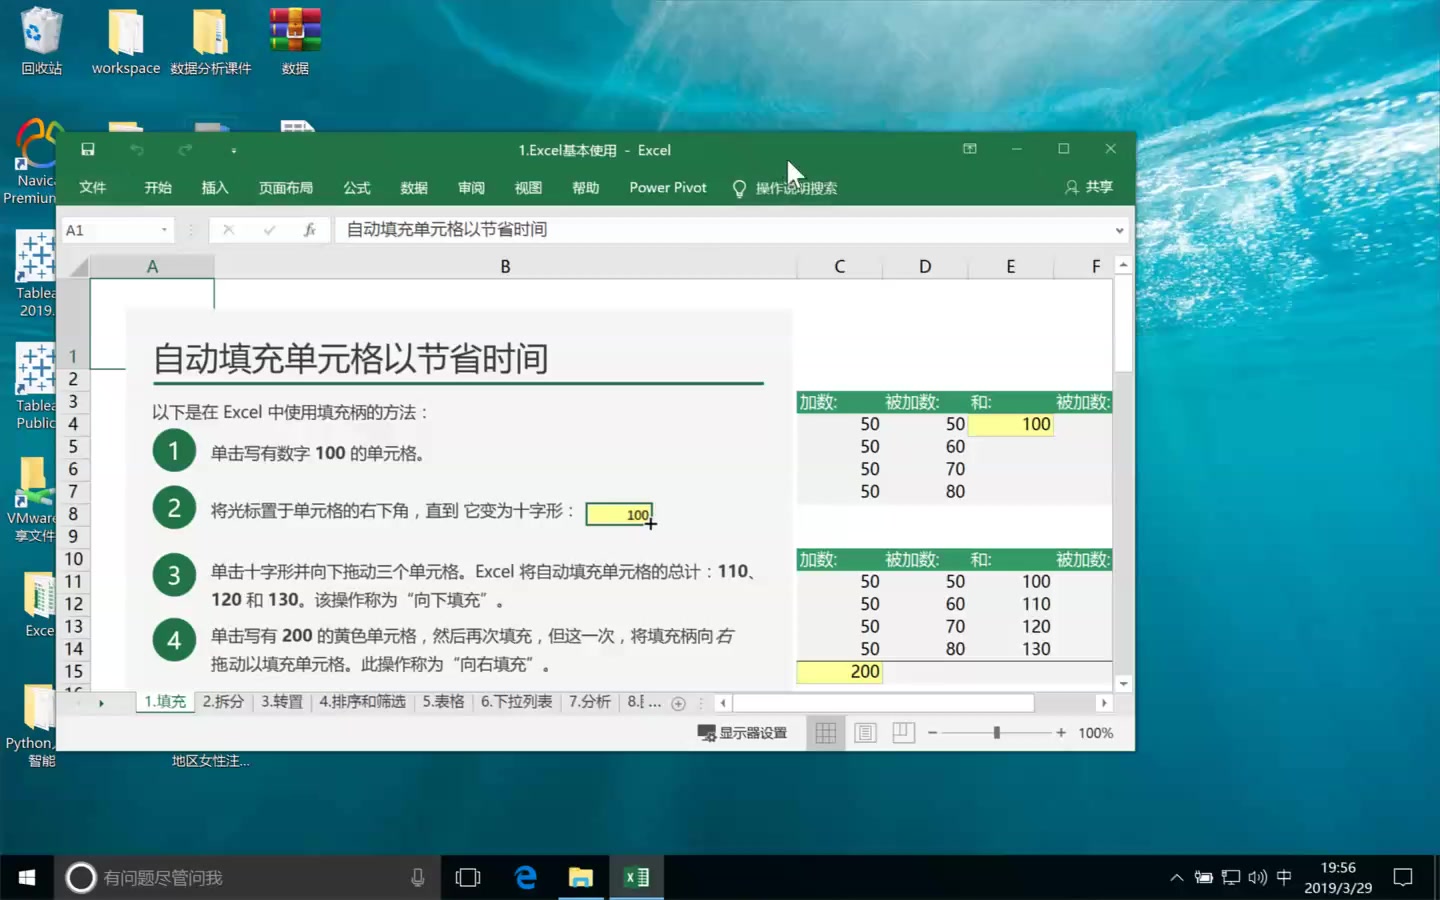This screenshot has height=900, width=1440.
Task: Select Page Break Preview in the status bar
Action: [x=903, y=732]
